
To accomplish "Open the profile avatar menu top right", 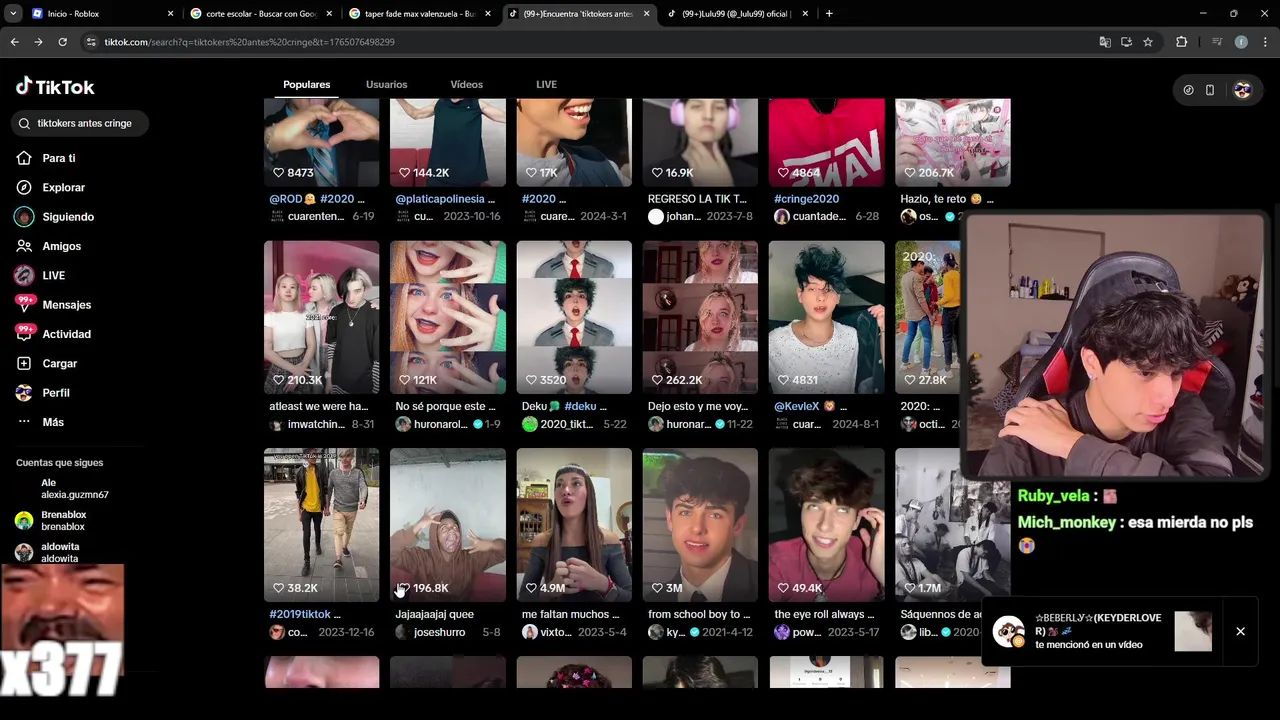I will click(x=1242, y=90).
